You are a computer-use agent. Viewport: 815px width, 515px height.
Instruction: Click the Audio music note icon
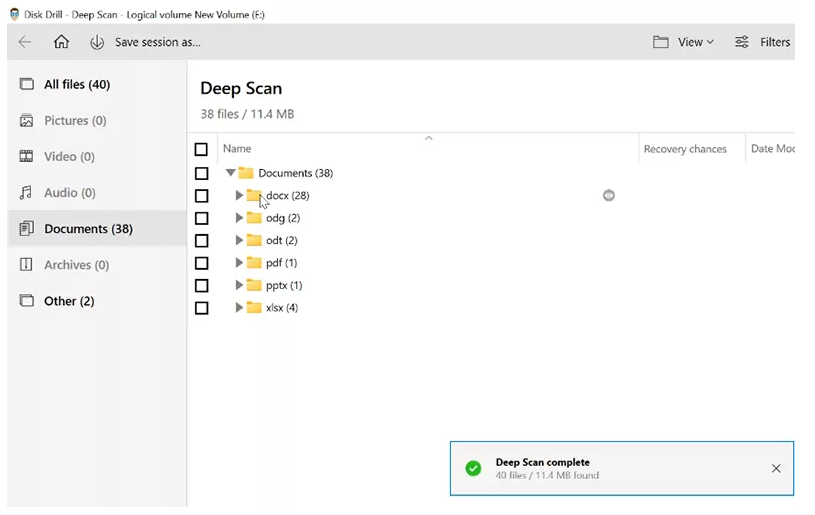tap(26, 193)
